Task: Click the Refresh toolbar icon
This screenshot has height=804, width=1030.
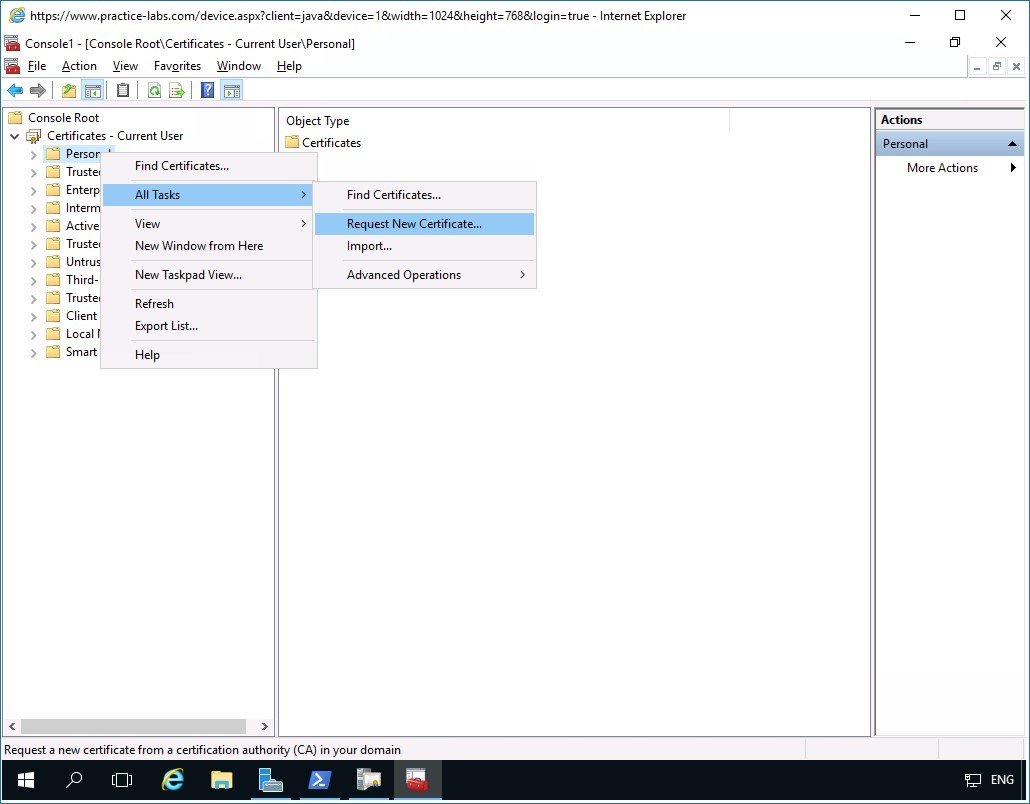Action: [154, 91]
